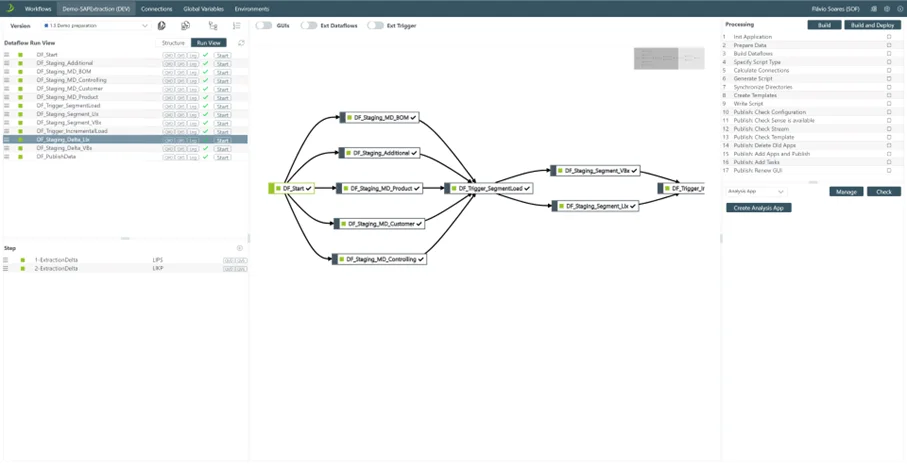This screenshot has height=468, width=907.
Task: Click the drag handle icon for DF_Start row
Action: [x=7, y=55]
